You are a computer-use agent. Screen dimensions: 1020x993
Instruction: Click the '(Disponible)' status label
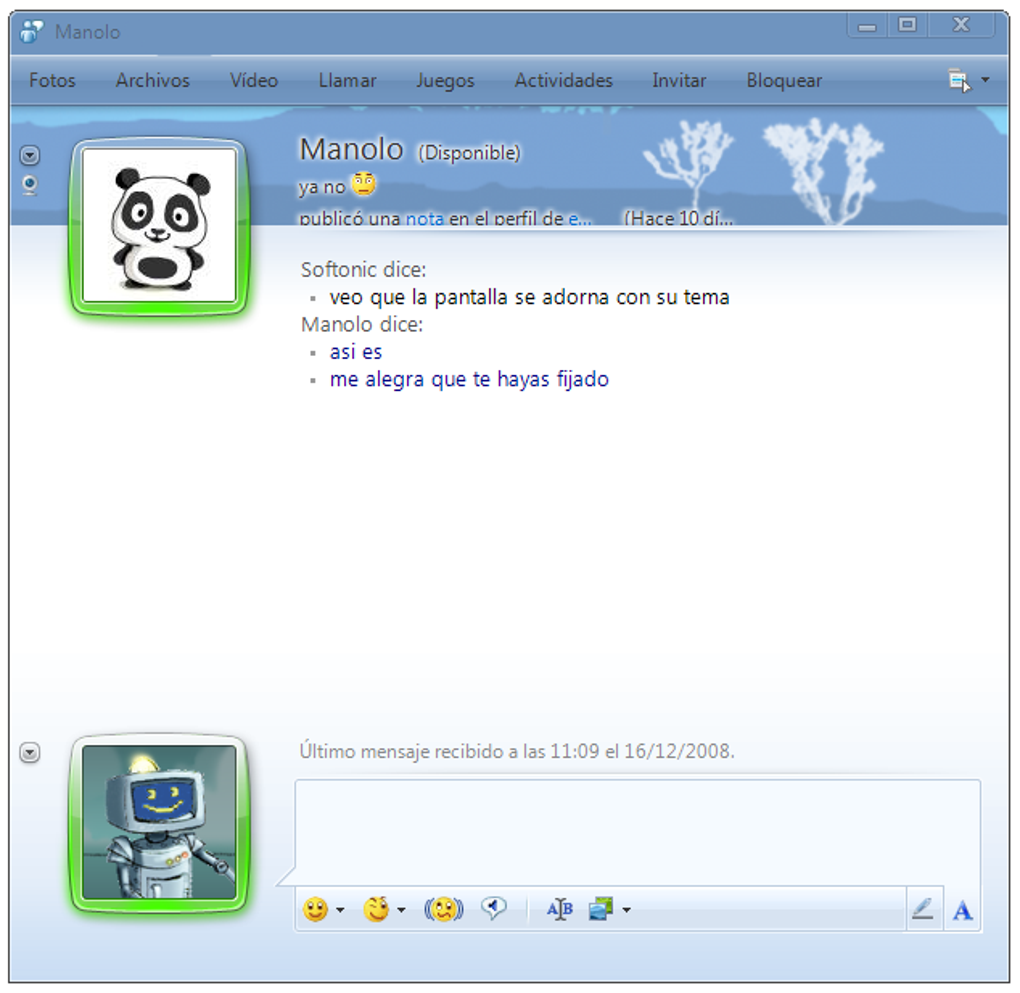tap(469, 153)
